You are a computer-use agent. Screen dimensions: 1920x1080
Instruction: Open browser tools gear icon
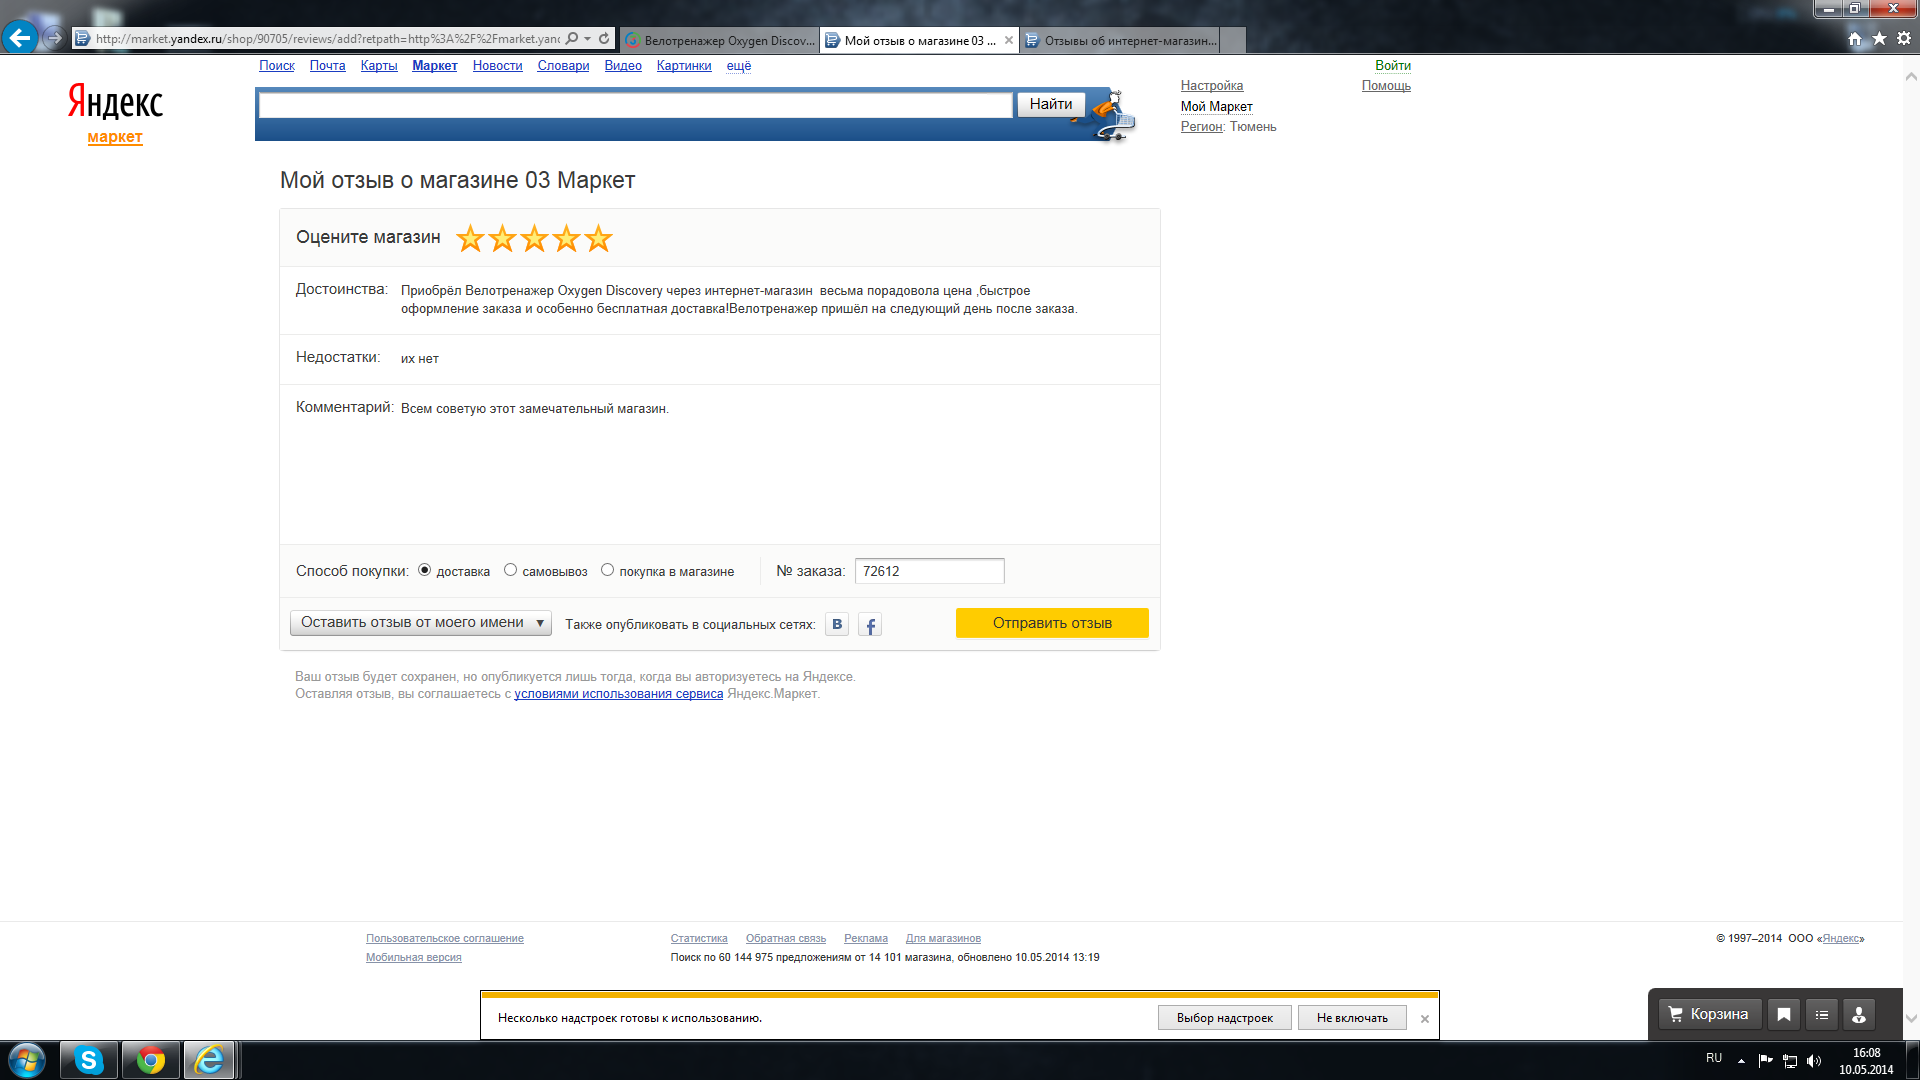click(x=1904, y=39)
